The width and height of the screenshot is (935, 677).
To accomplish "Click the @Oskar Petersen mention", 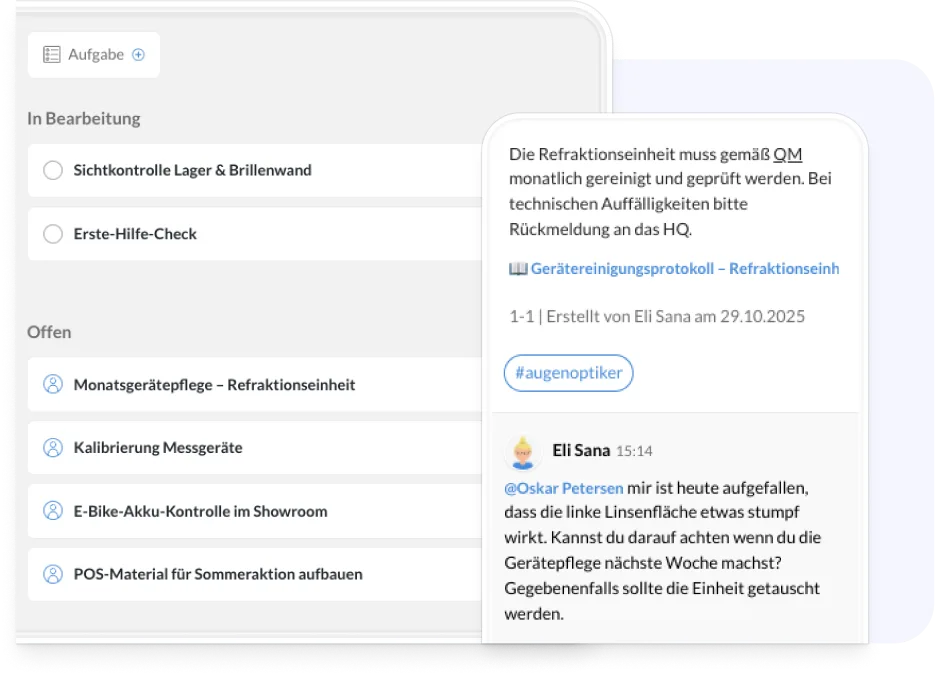I will tap(564, 488).
